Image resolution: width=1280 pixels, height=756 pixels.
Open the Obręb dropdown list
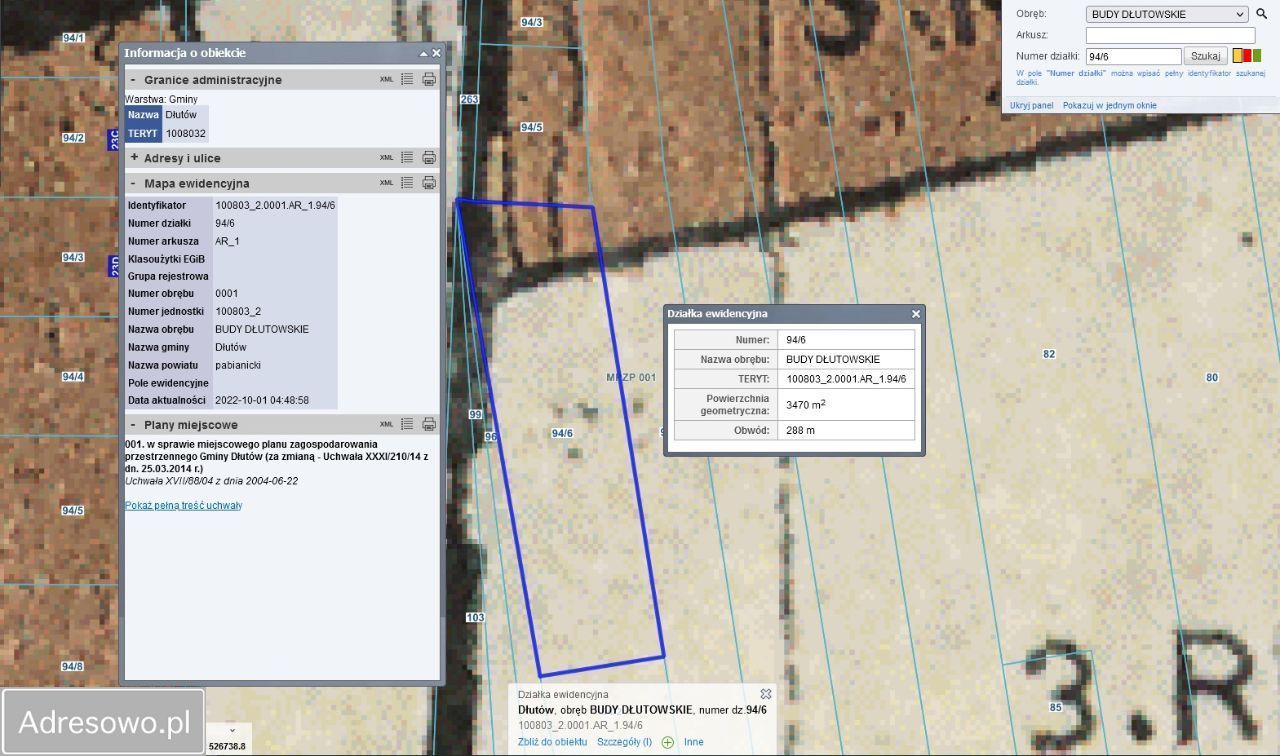click(x=1166, y=14)
